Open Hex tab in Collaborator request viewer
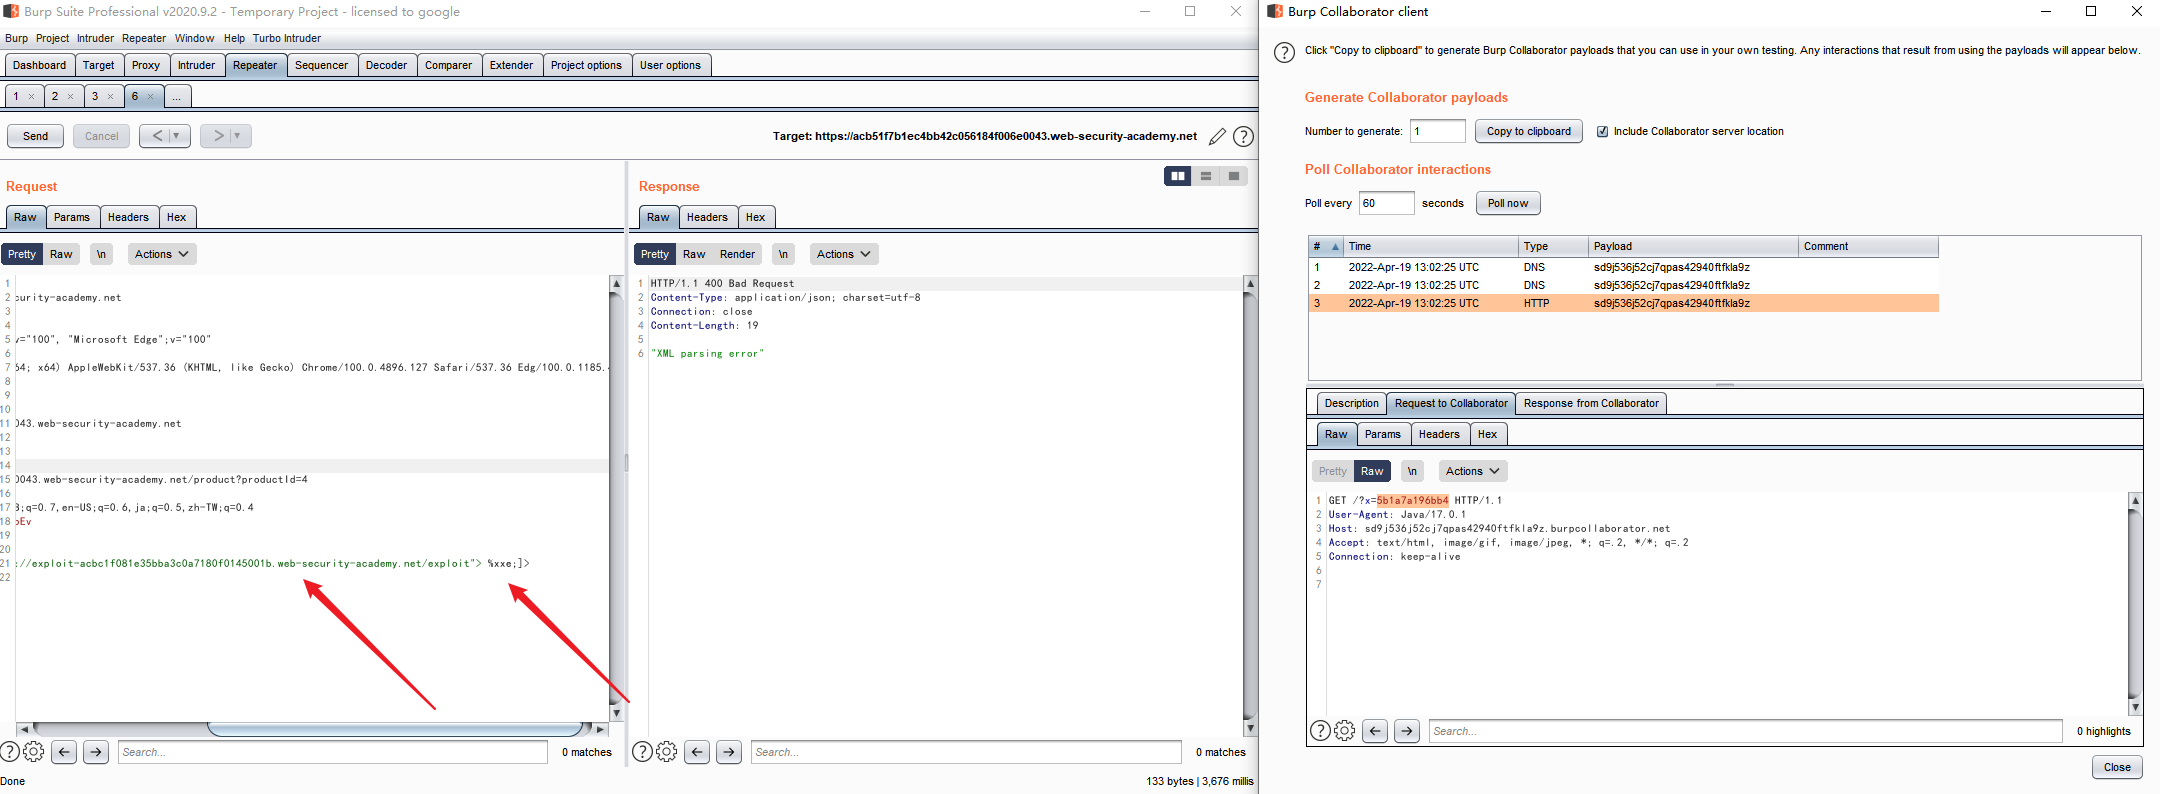The image size is (2160, 794). (x=1487, y=434)
